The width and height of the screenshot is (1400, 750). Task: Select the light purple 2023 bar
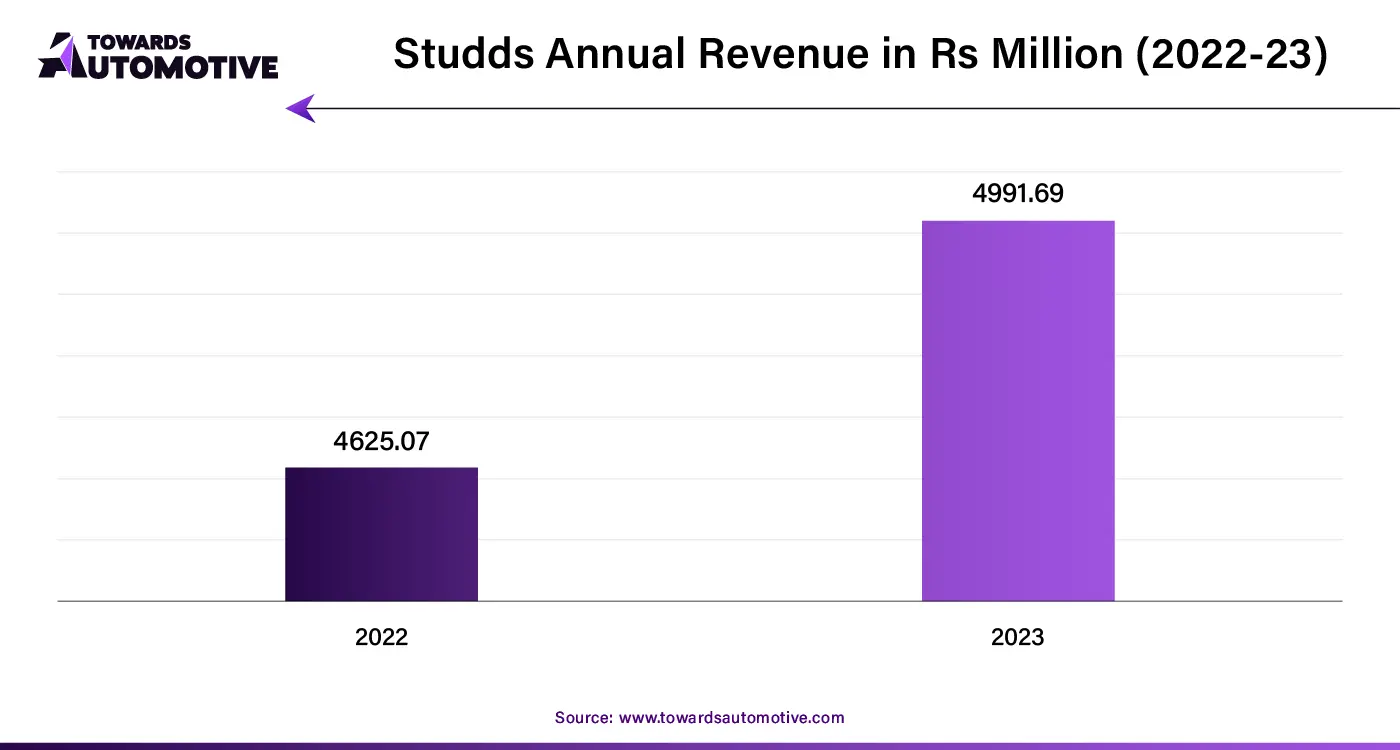tap(1018, 411)
